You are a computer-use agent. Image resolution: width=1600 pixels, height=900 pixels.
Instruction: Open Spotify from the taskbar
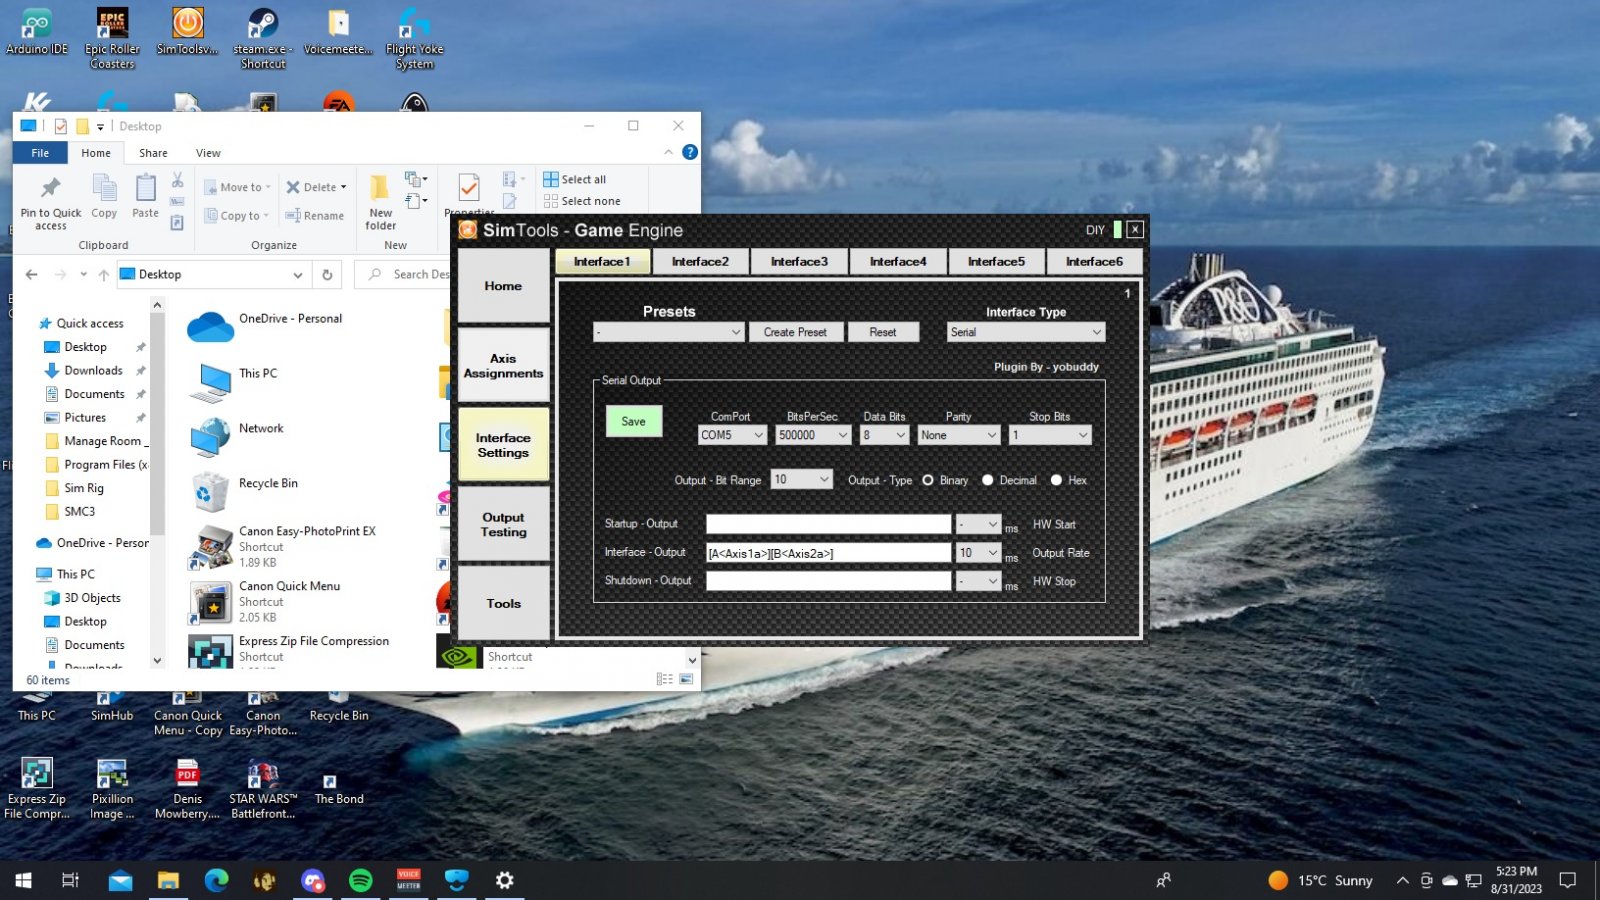pyautogui.click(x=360, y=880)
